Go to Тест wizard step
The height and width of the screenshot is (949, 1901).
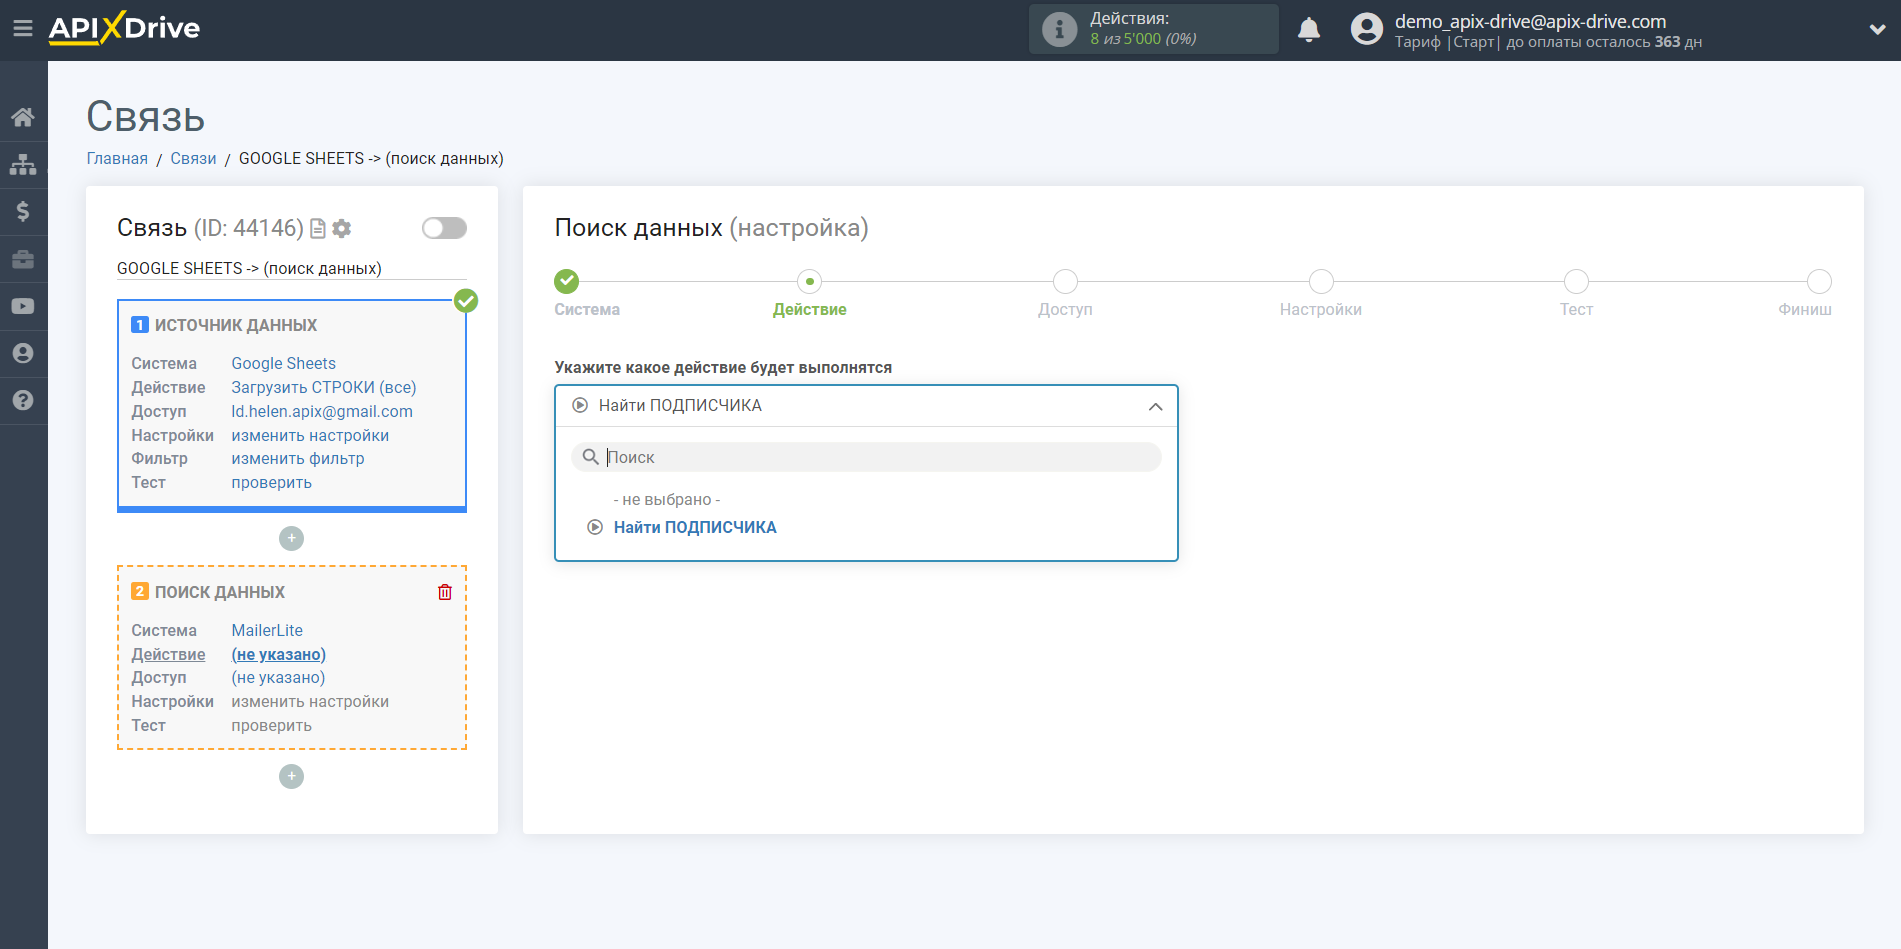(1576, 281)
